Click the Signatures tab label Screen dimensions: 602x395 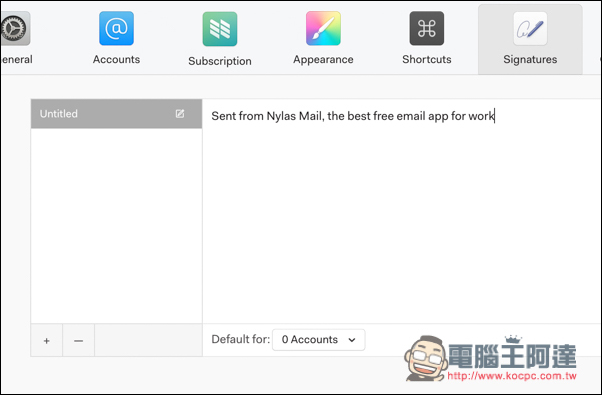[530, 59]
